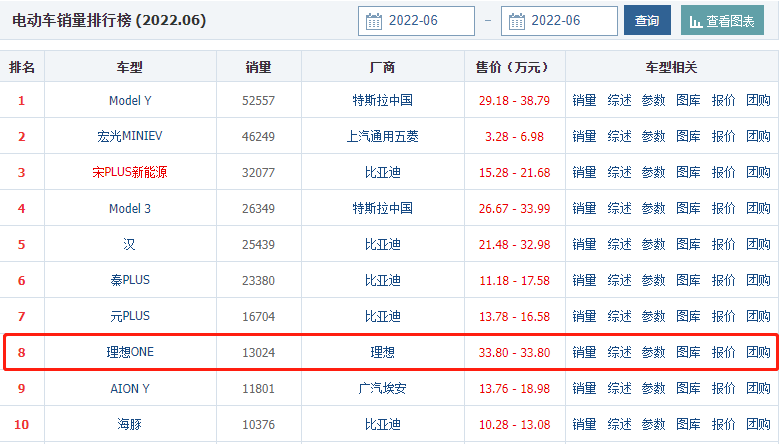The width and height of the screenshot is (780, 444).
Task: View 参数 for 宋PLUS新能源 row
Action: pyautogui.click(x=653, y=172)
